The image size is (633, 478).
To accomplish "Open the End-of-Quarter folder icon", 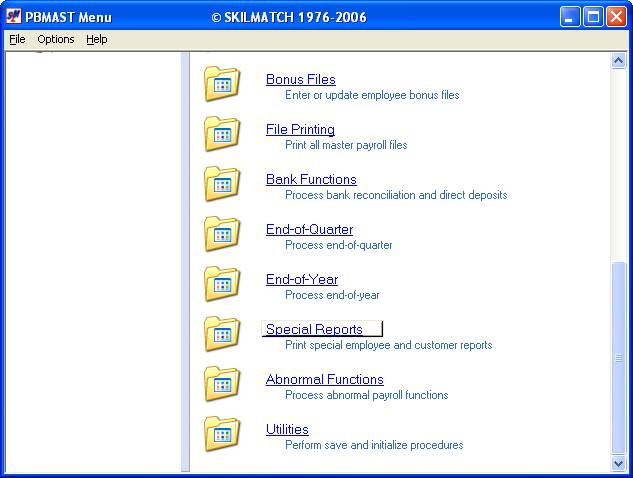I will (x=222, y=234).
